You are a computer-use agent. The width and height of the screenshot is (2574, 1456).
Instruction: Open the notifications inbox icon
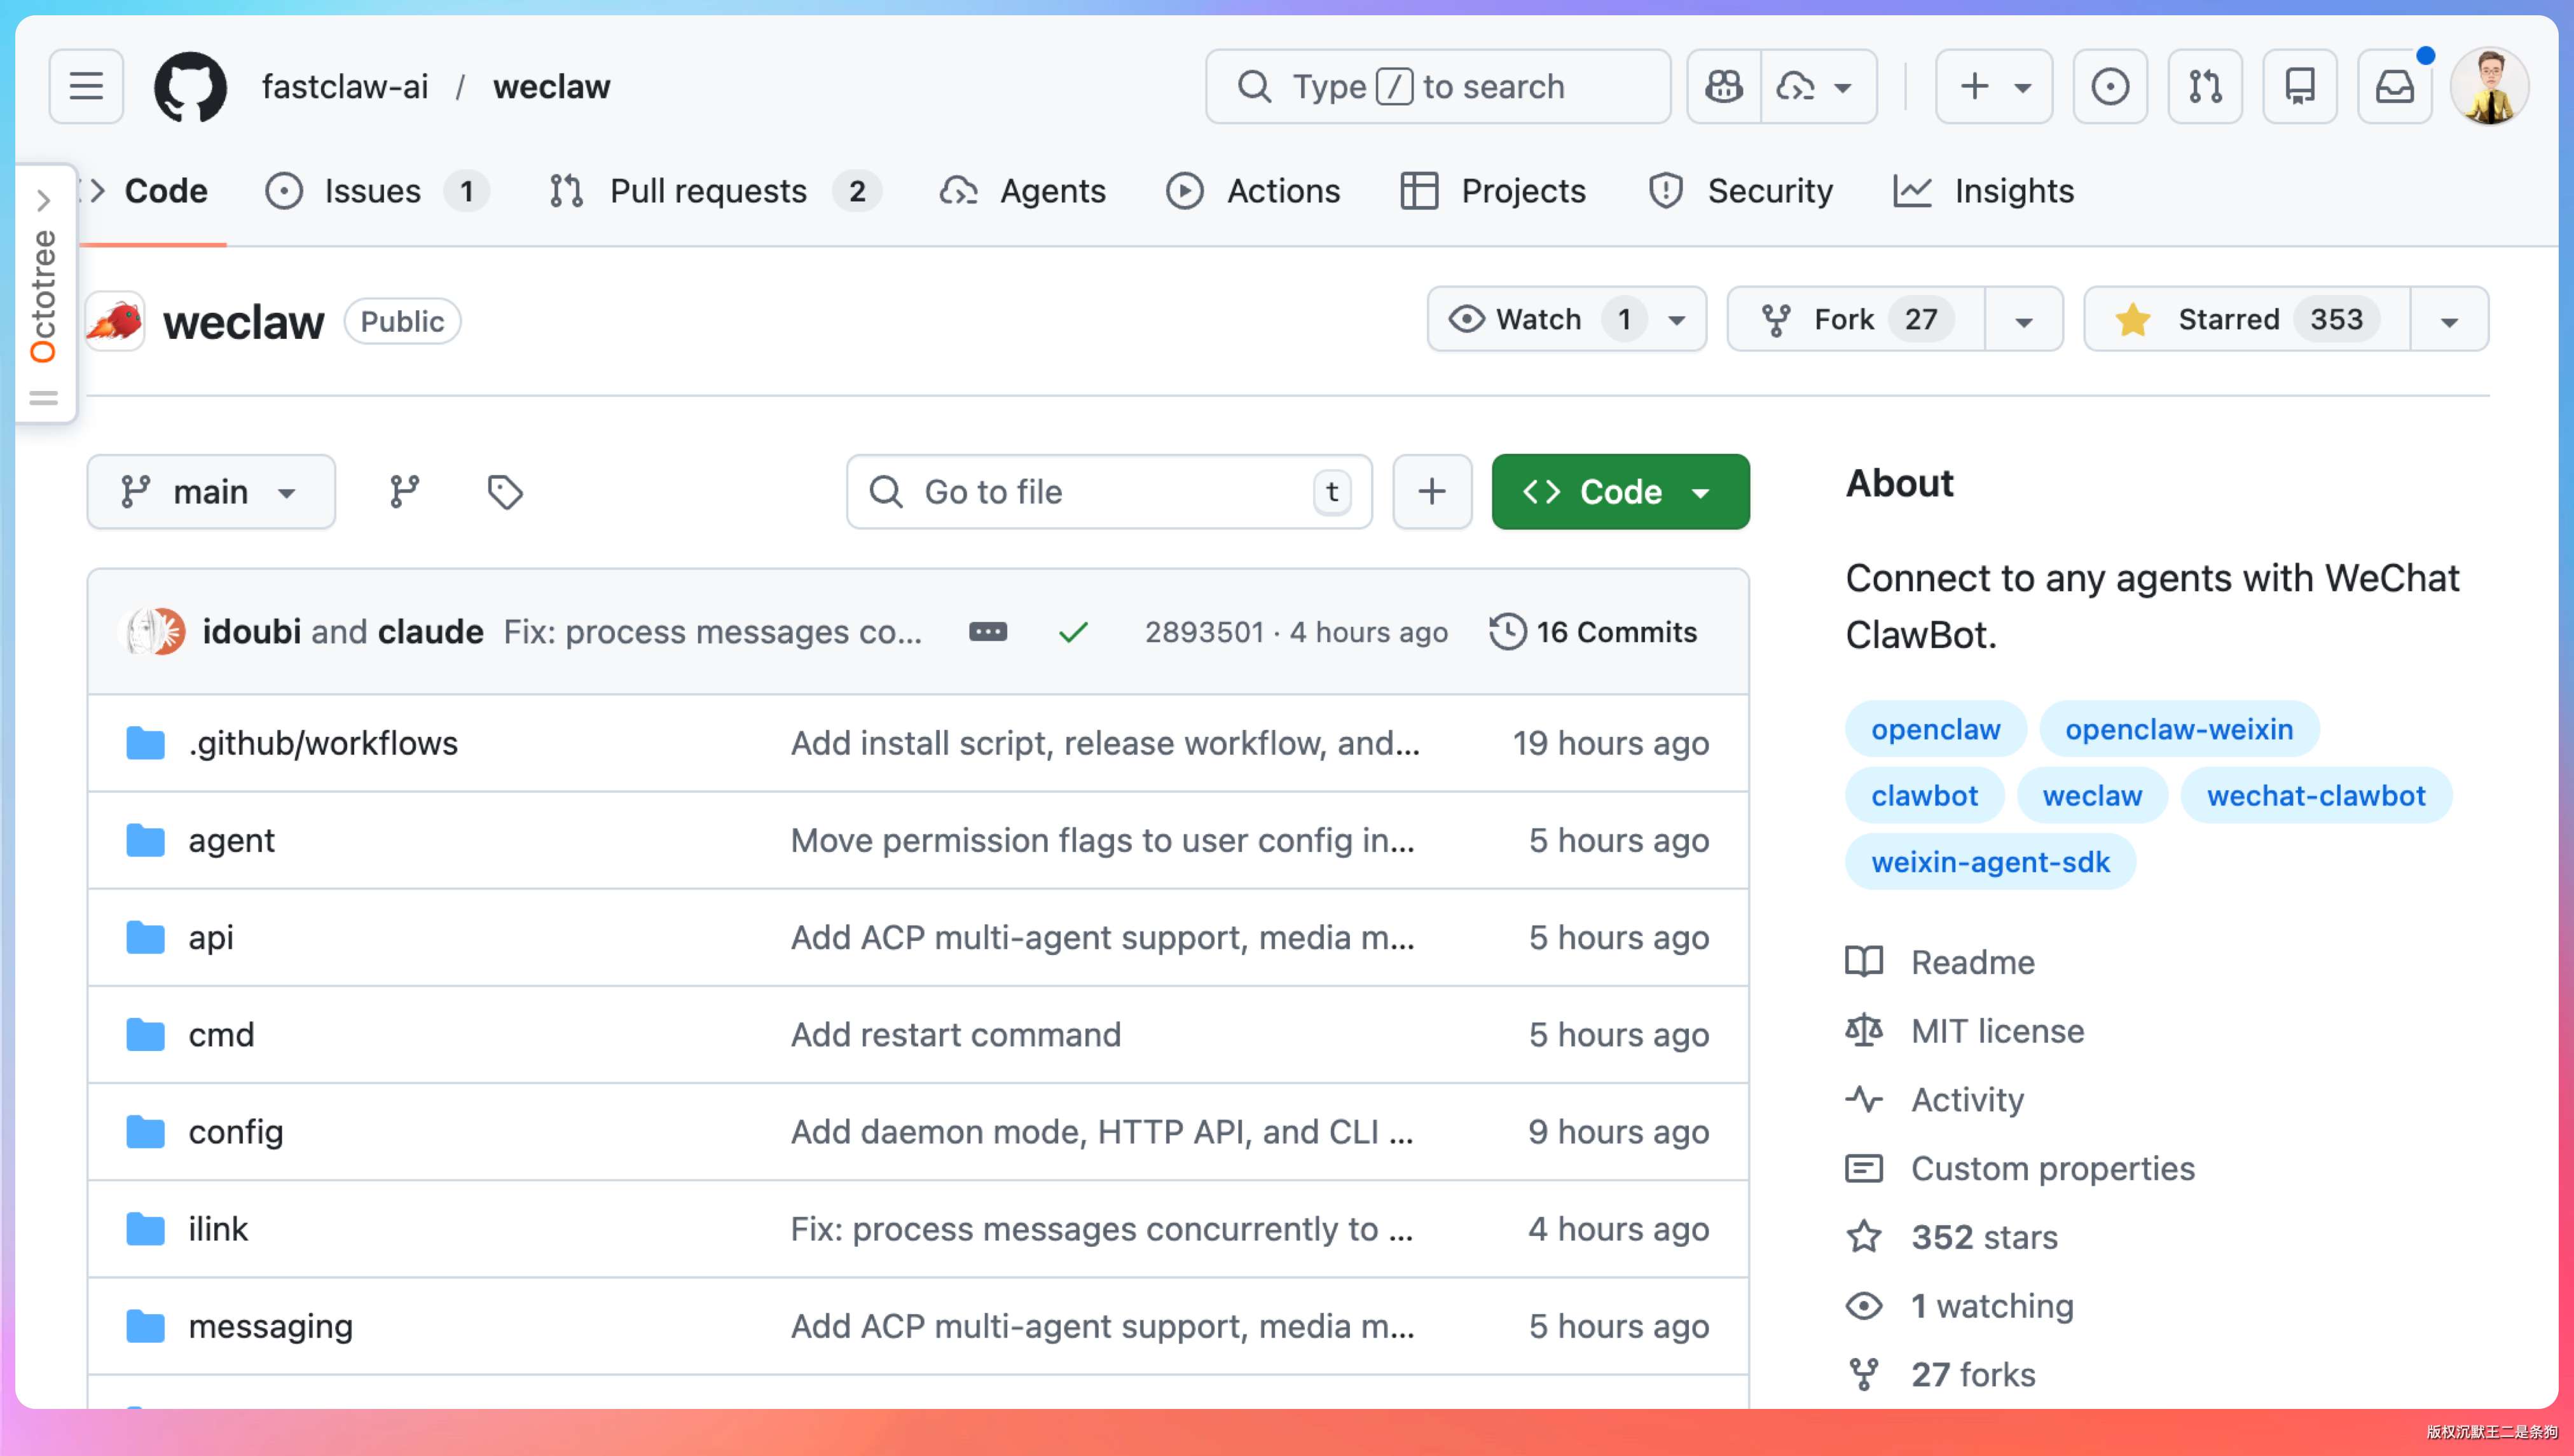tap(2394, 87)
